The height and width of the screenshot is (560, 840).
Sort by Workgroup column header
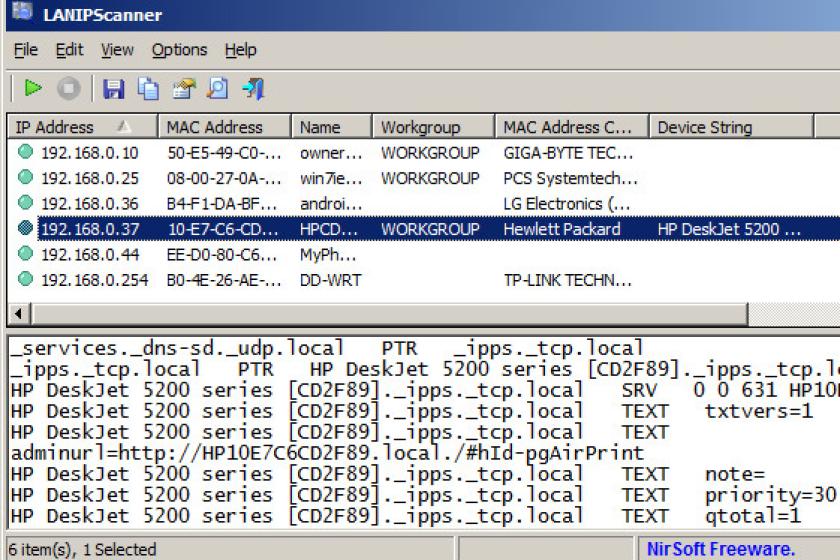[433, 127]
